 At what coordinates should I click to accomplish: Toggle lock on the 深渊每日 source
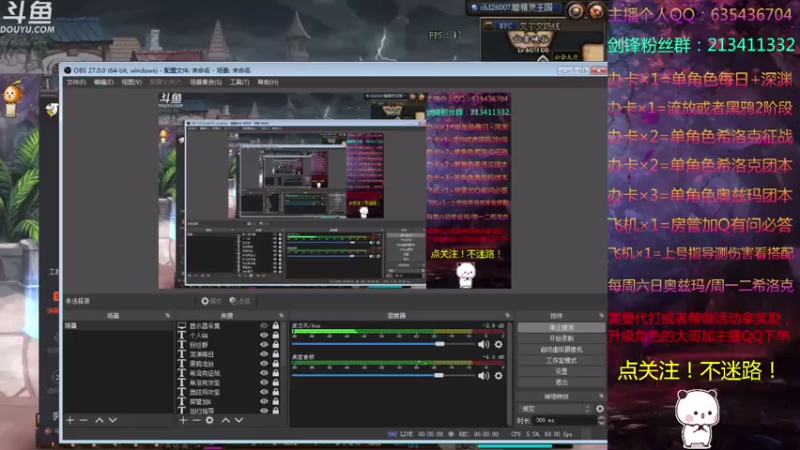tap(276, 354)
